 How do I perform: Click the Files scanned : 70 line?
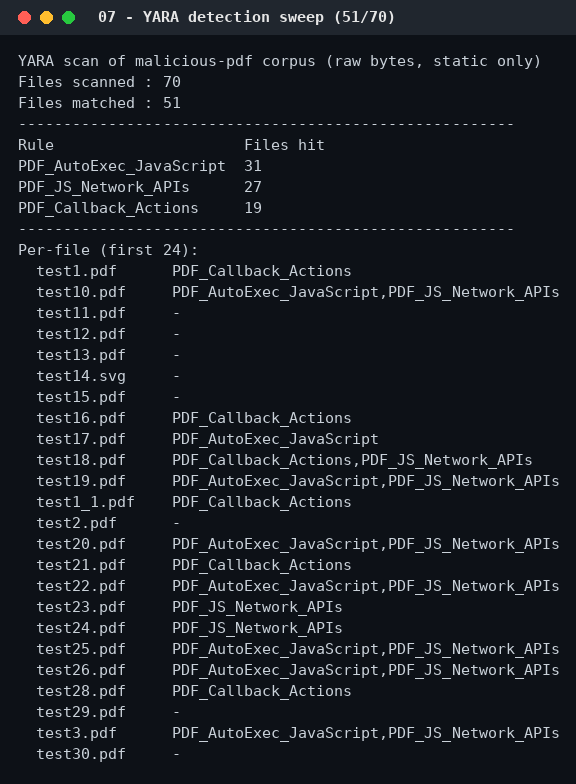click(100, 82)
